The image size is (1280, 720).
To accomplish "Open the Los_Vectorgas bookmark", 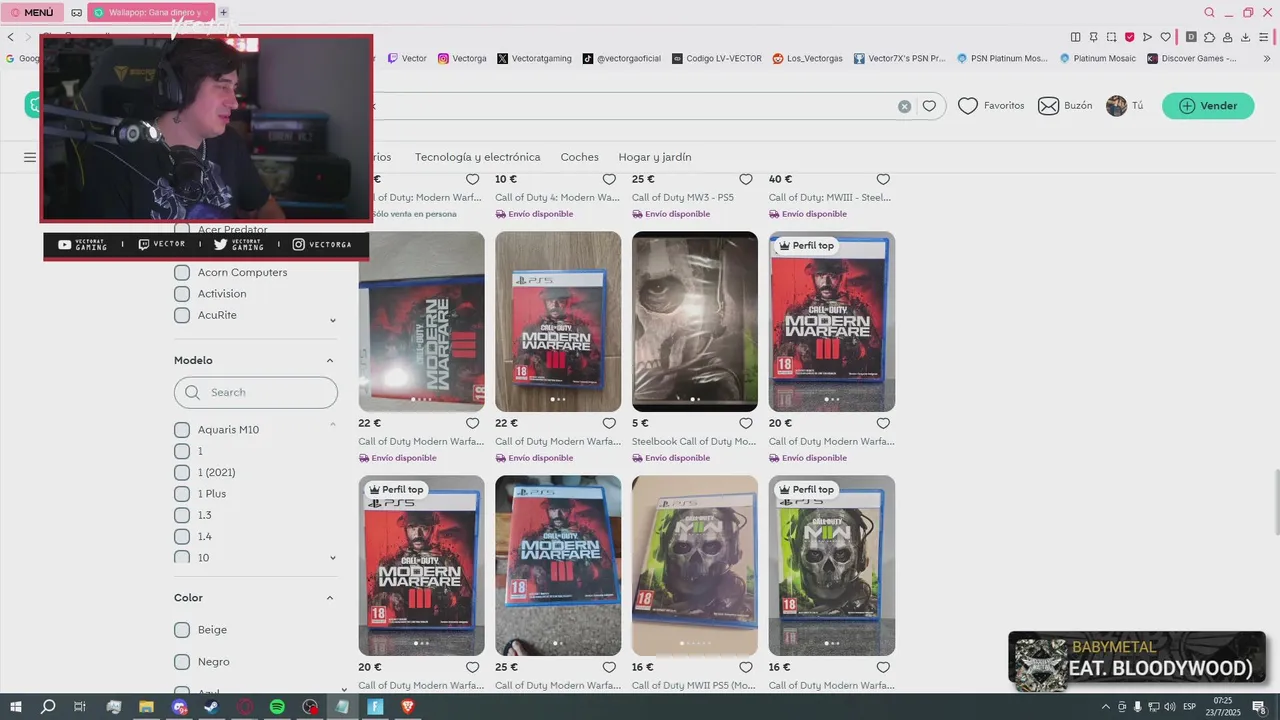I will click(808, 59).
